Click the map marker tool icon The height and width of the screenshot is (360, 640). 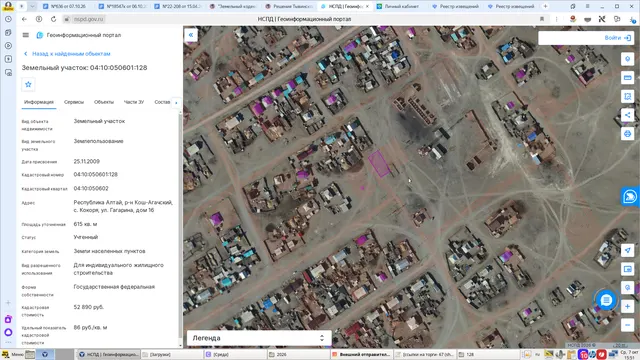click(x=627, y=59)
